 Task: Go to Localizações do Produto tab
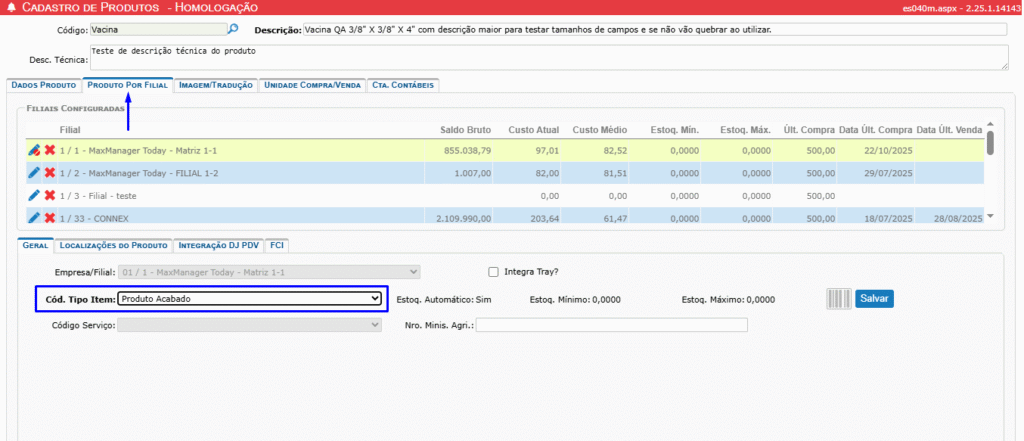(113, 243)
